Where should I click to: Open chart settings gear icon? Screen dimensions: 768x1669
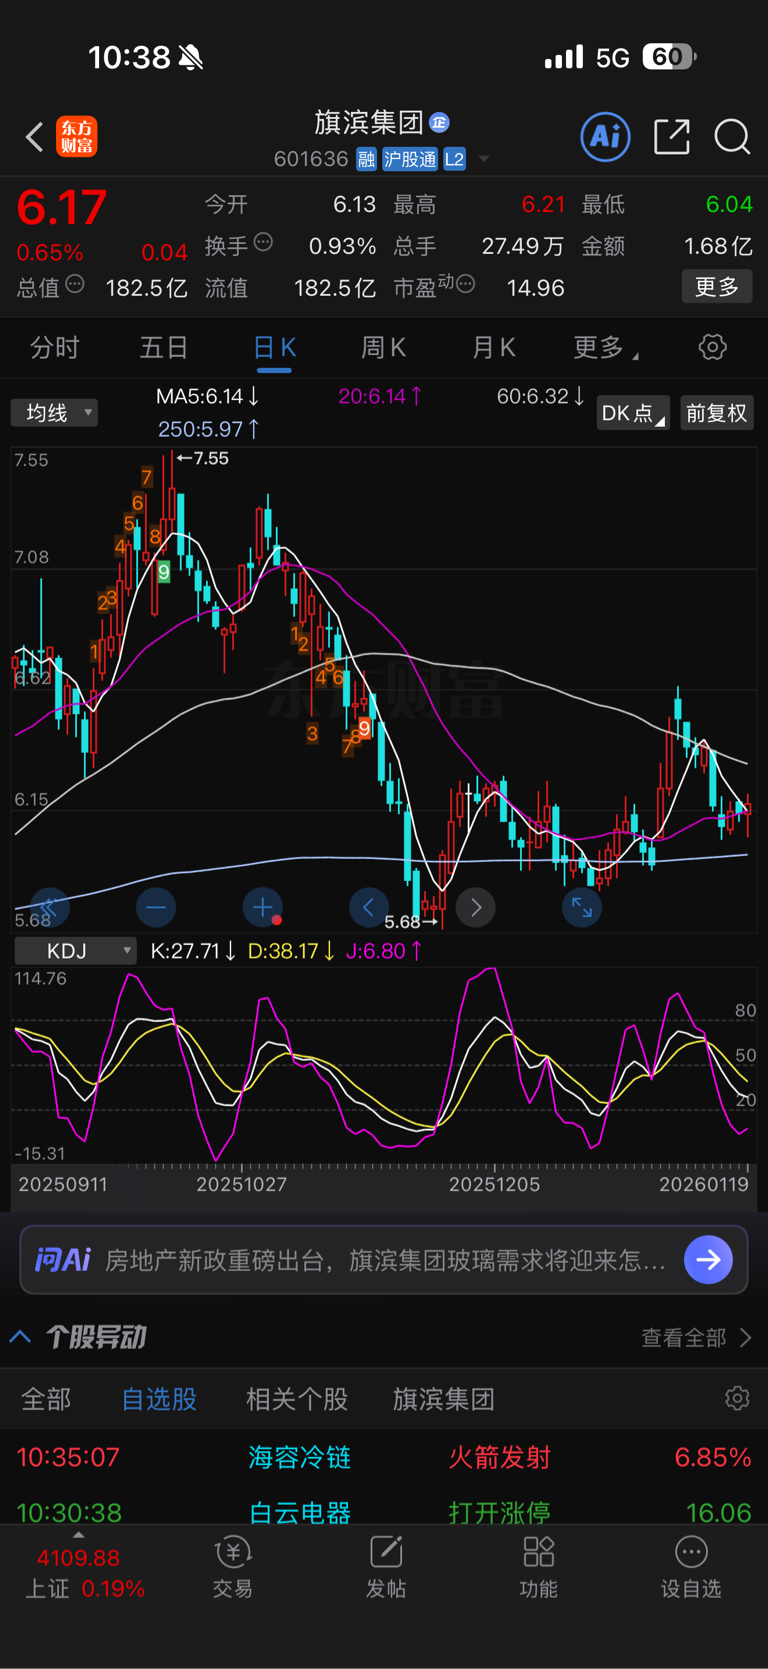712,347
